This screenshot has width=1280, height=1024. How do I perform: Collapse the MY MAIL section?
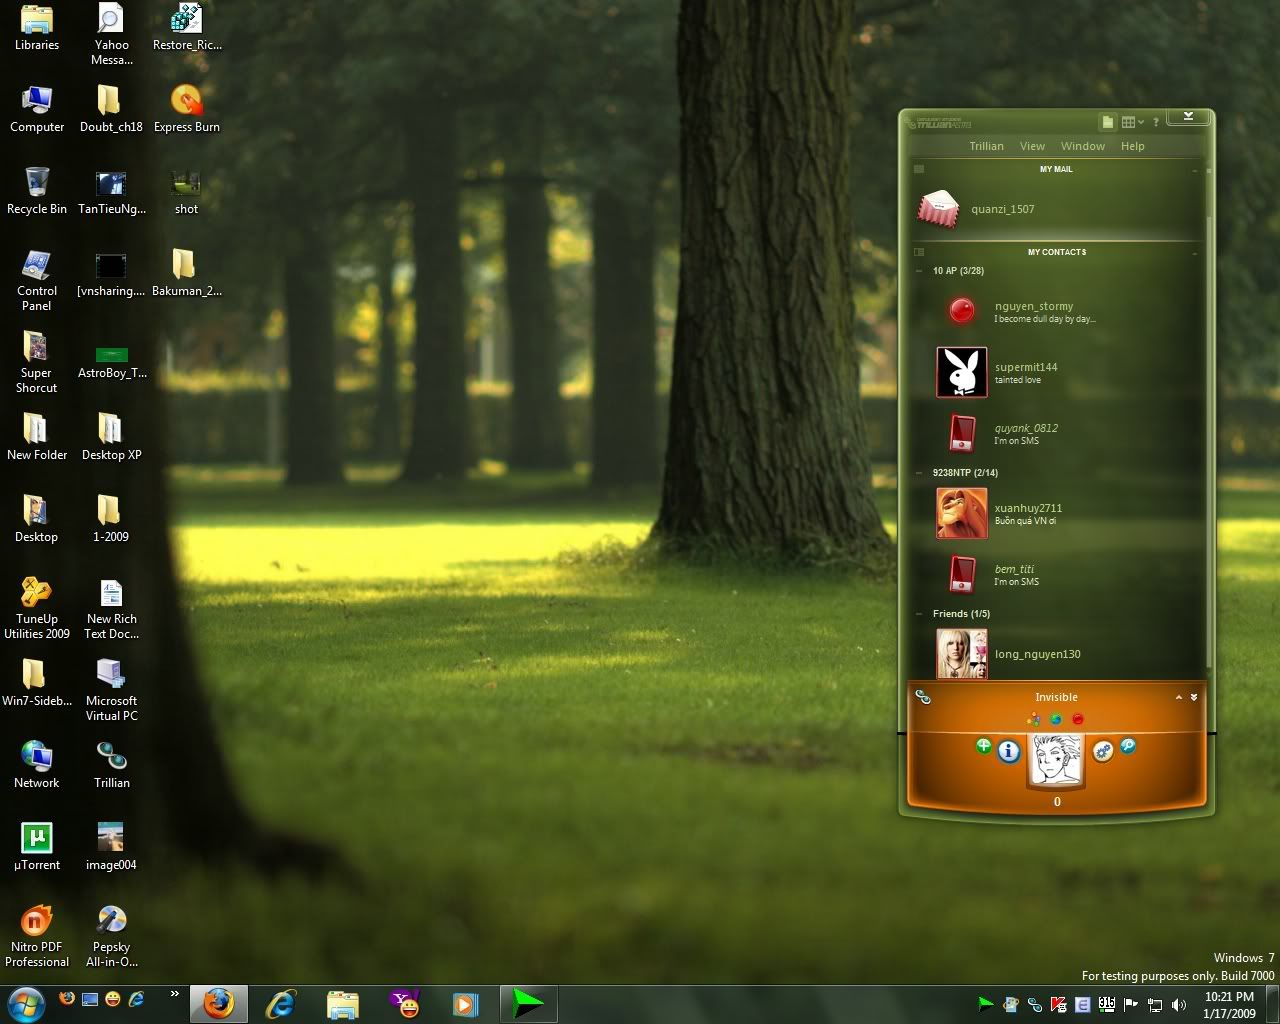coord(1195,170)
